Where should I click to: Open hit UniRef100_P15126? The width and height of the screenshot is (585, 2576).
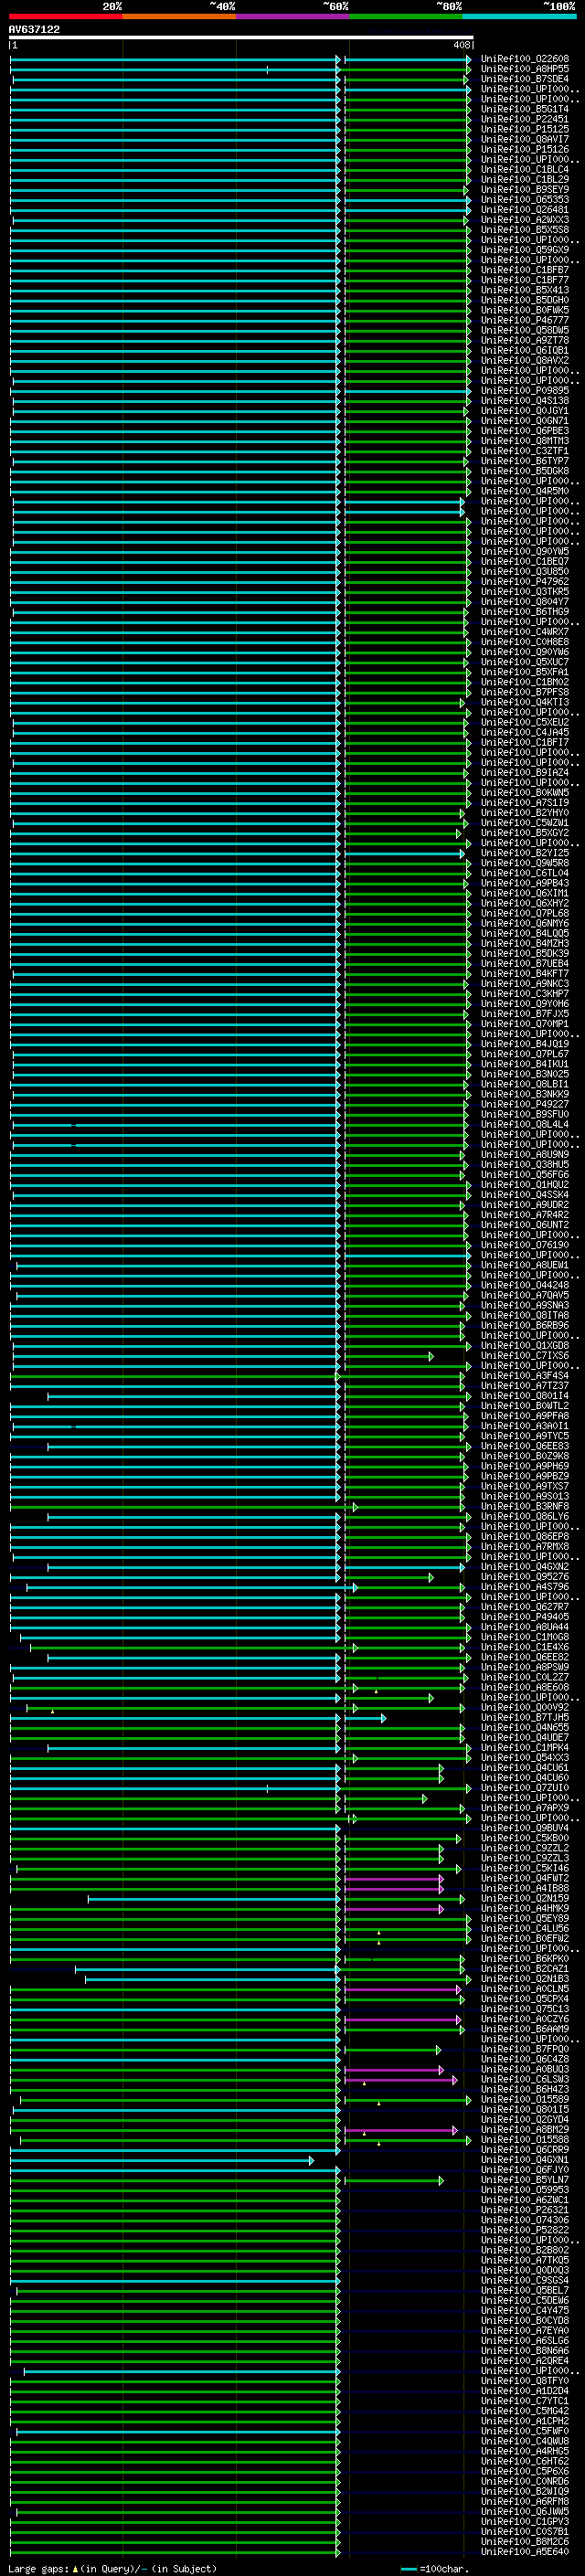tap(525, 149)
